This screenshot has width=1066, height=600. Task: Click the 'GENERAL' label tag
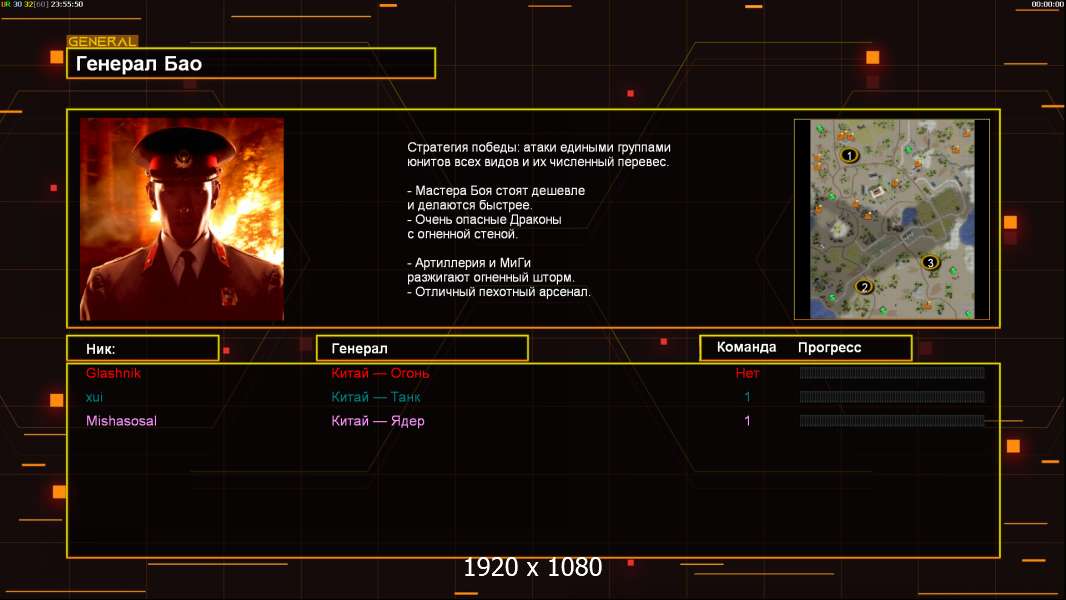[103, 41]
